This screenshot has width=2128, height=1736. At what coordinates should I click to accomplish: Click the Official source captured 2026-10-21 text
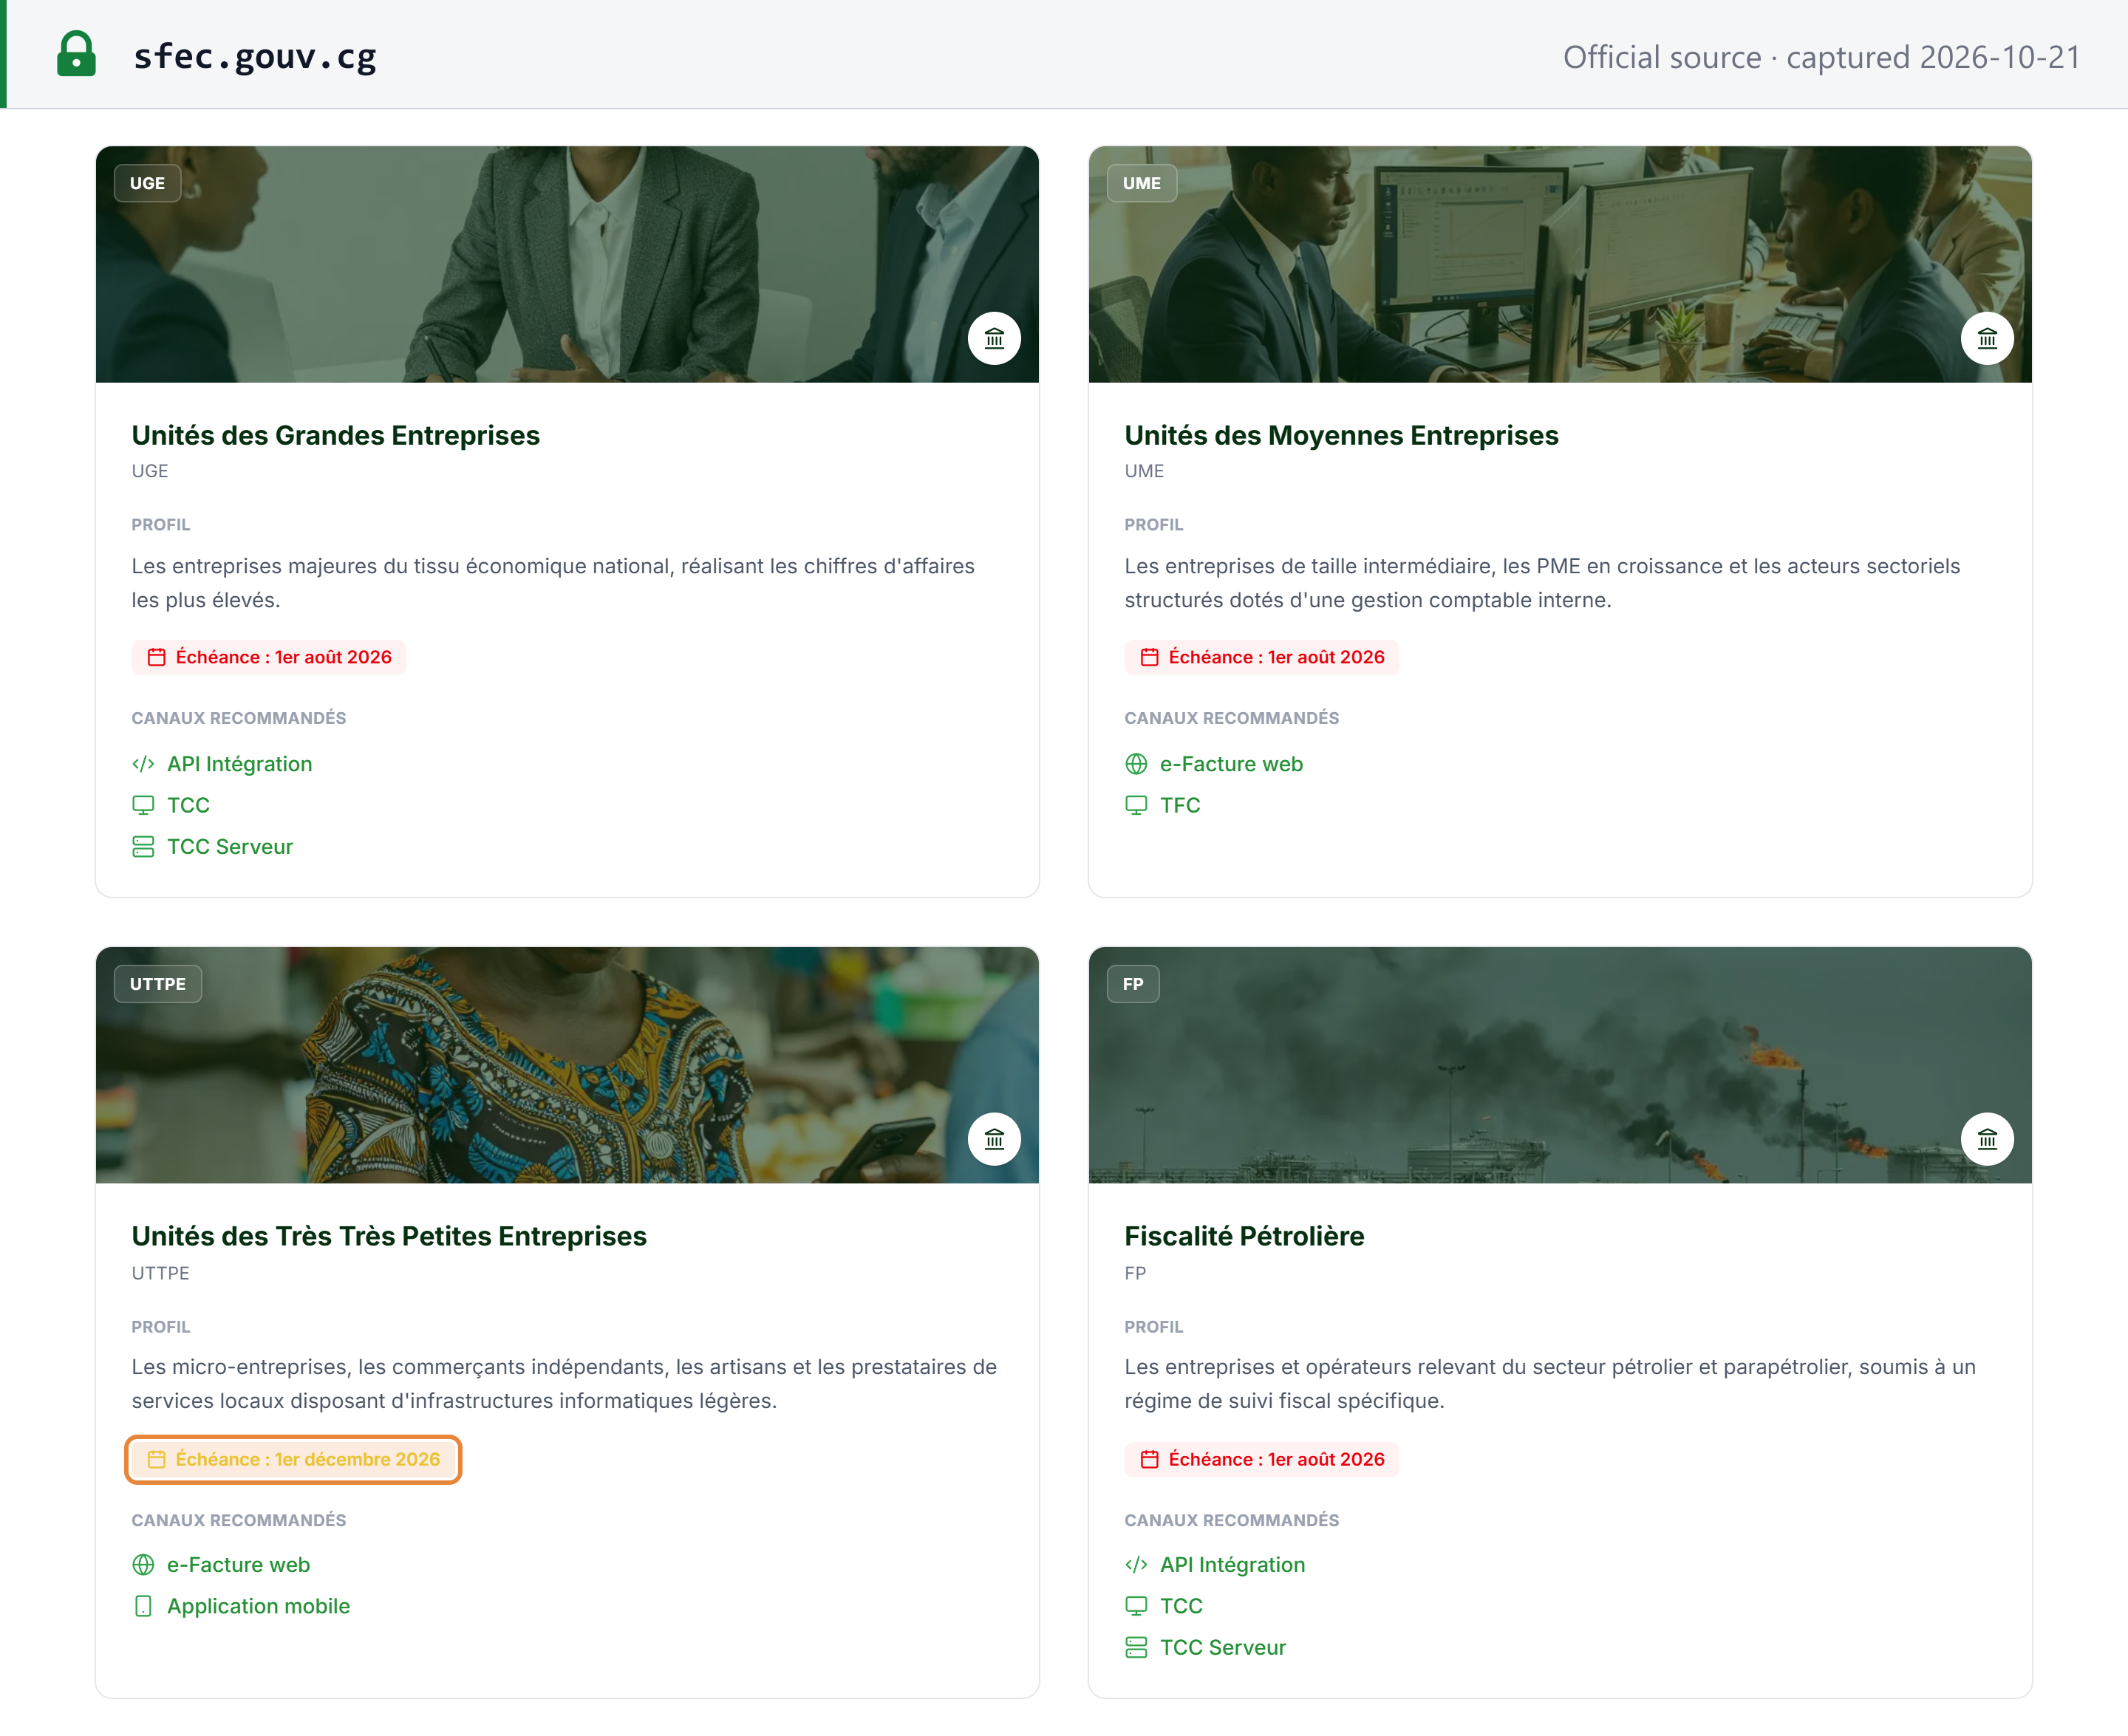(x=1821, y=57)
